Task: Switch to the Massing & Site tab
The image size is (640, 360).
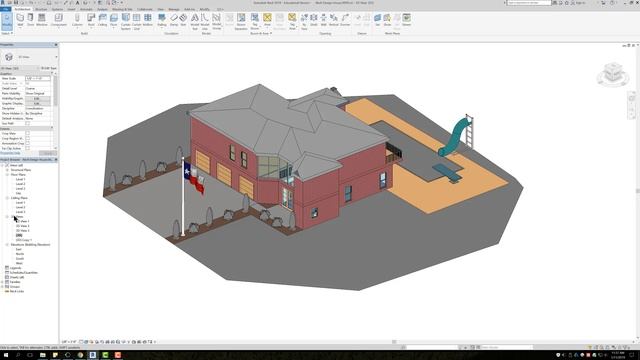Action: pyautogui.click(x=122, y=9)
